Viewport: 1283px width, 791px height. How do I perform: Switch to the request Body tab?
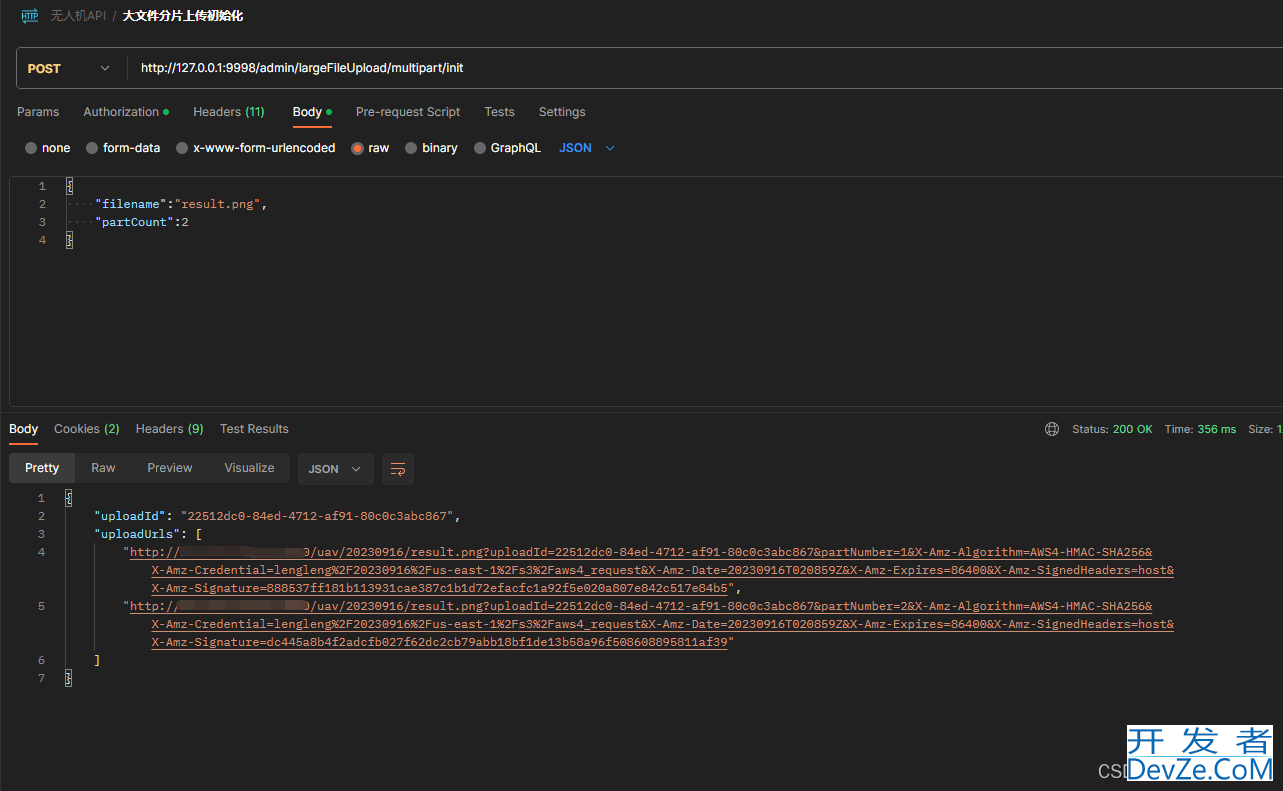[312, 112]
